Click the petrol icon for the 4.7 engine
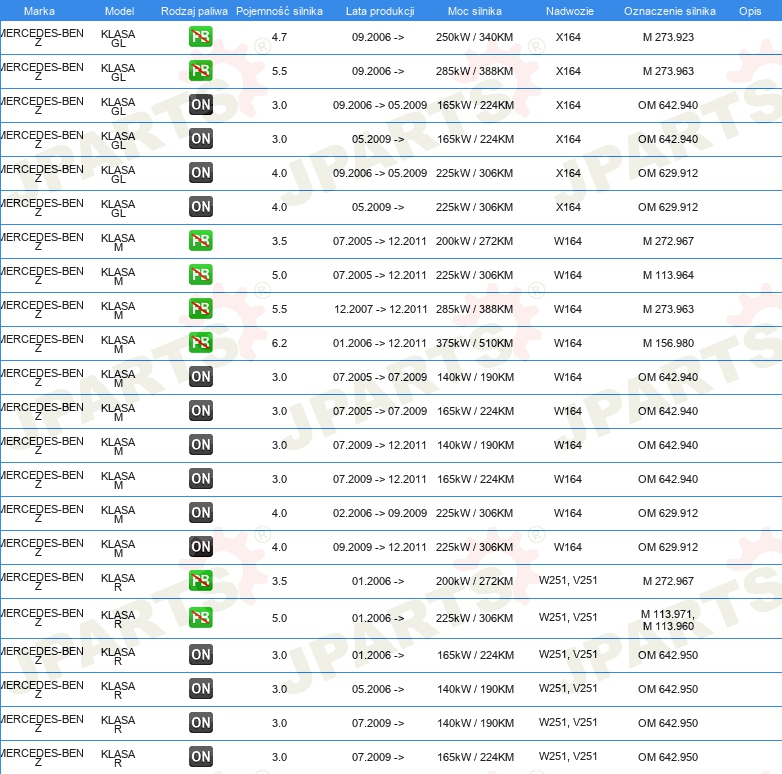This screenshot has width=782, height=774. click(200, 37)
